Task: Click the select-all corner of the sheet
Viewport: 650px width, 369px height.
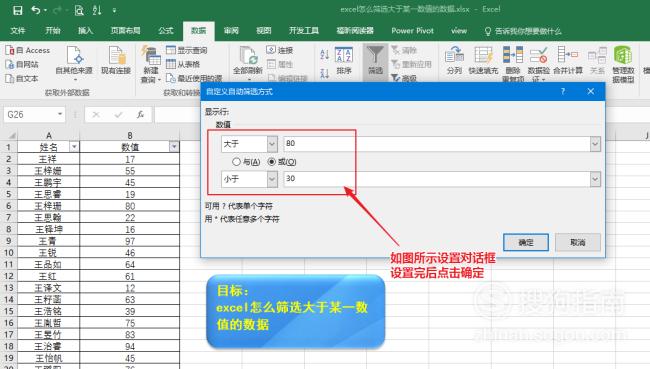Action: point(11,136)
